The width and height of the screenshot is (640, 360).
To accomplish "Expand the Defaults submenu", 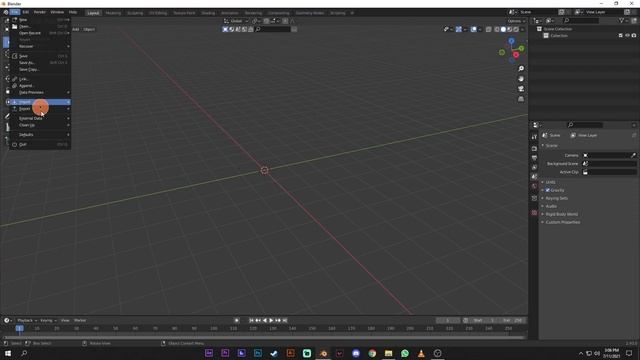I will [x=40, y=134].
